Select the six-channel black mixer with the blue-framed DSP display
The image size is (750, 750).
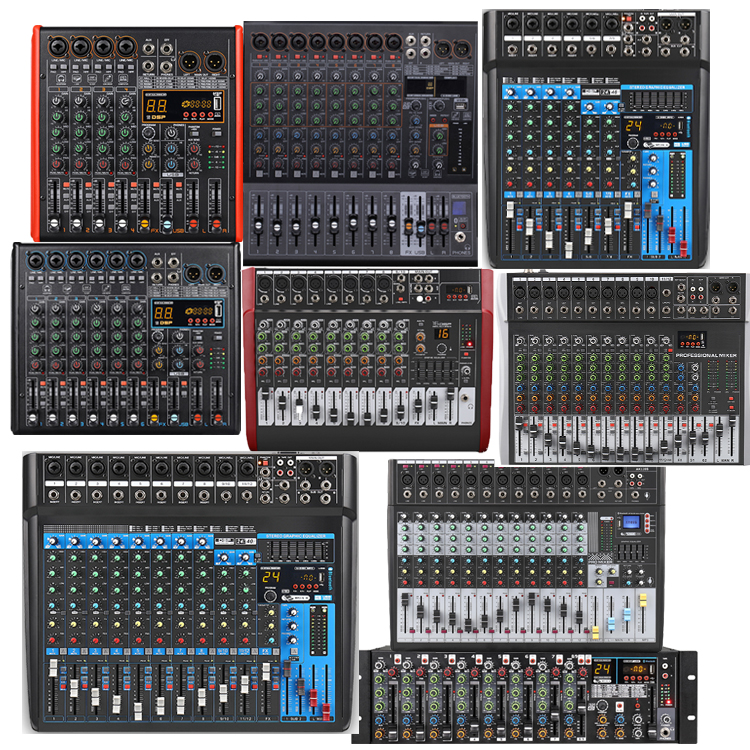tap(126, 339)
